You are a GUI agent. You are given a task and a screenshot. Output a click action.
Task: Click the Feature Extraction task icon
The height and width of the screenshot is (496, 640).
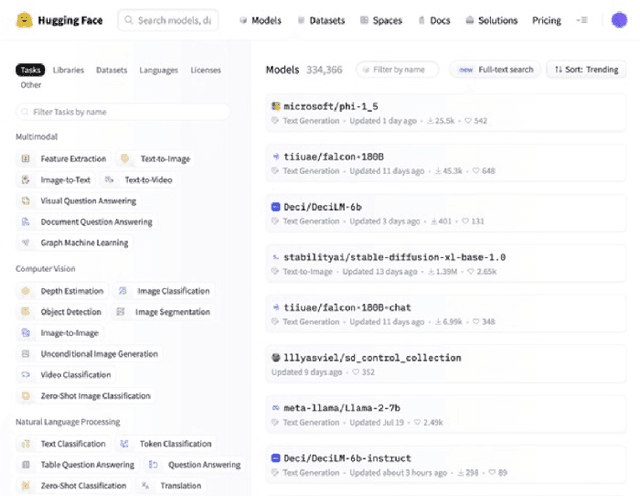pos(26,159)
